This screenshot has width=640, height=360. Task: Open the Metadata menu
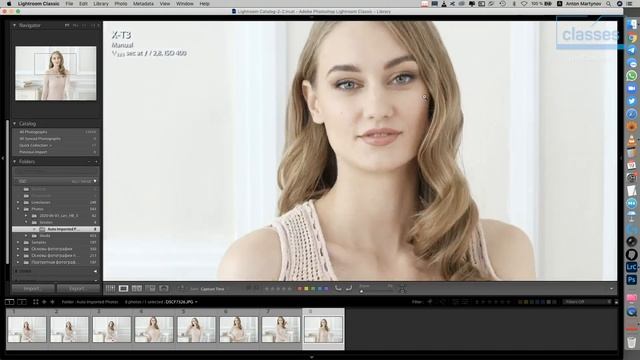point(143,4)
